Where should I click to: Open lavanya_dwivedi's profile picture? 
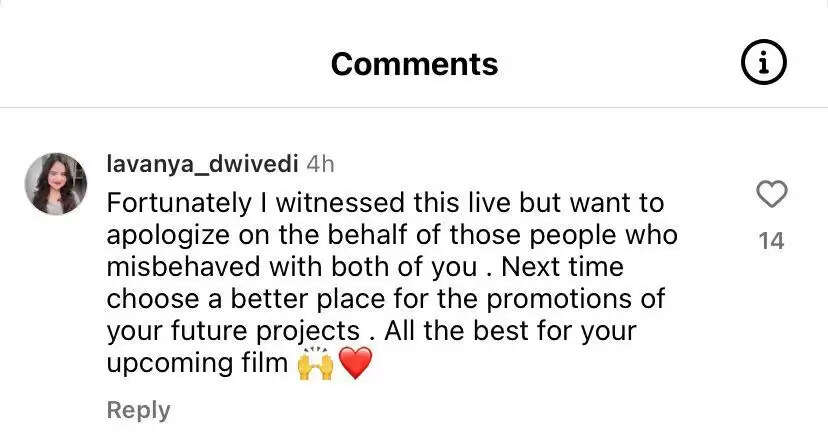[x=55, y=184]
